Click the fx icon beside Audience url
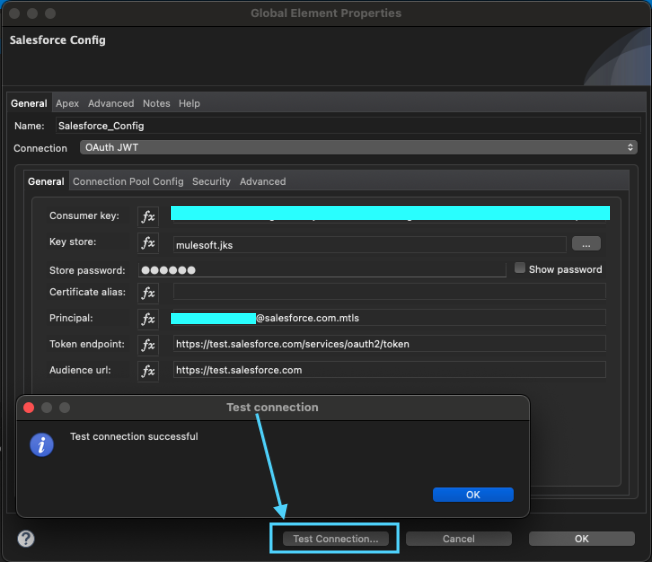The height and width of the screenshot is (565, 653). click(x=148, y=371)
